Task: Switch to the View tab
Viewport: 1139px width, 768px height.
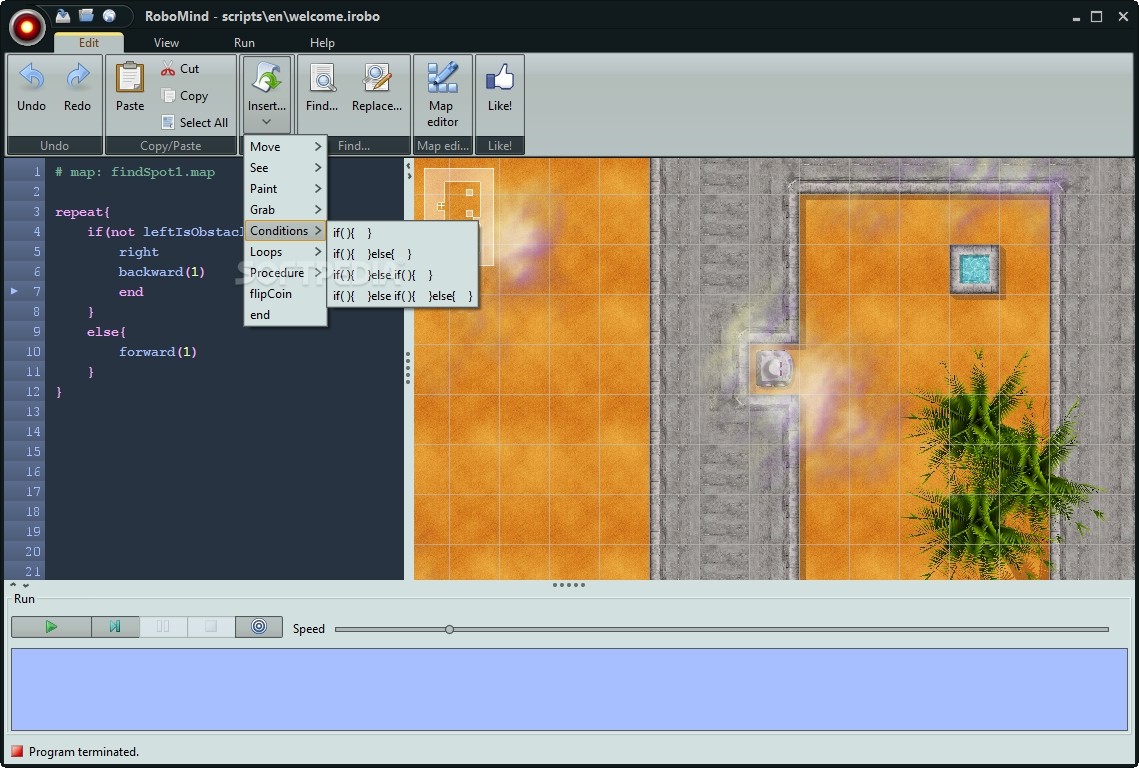Action: coord(166,42)
